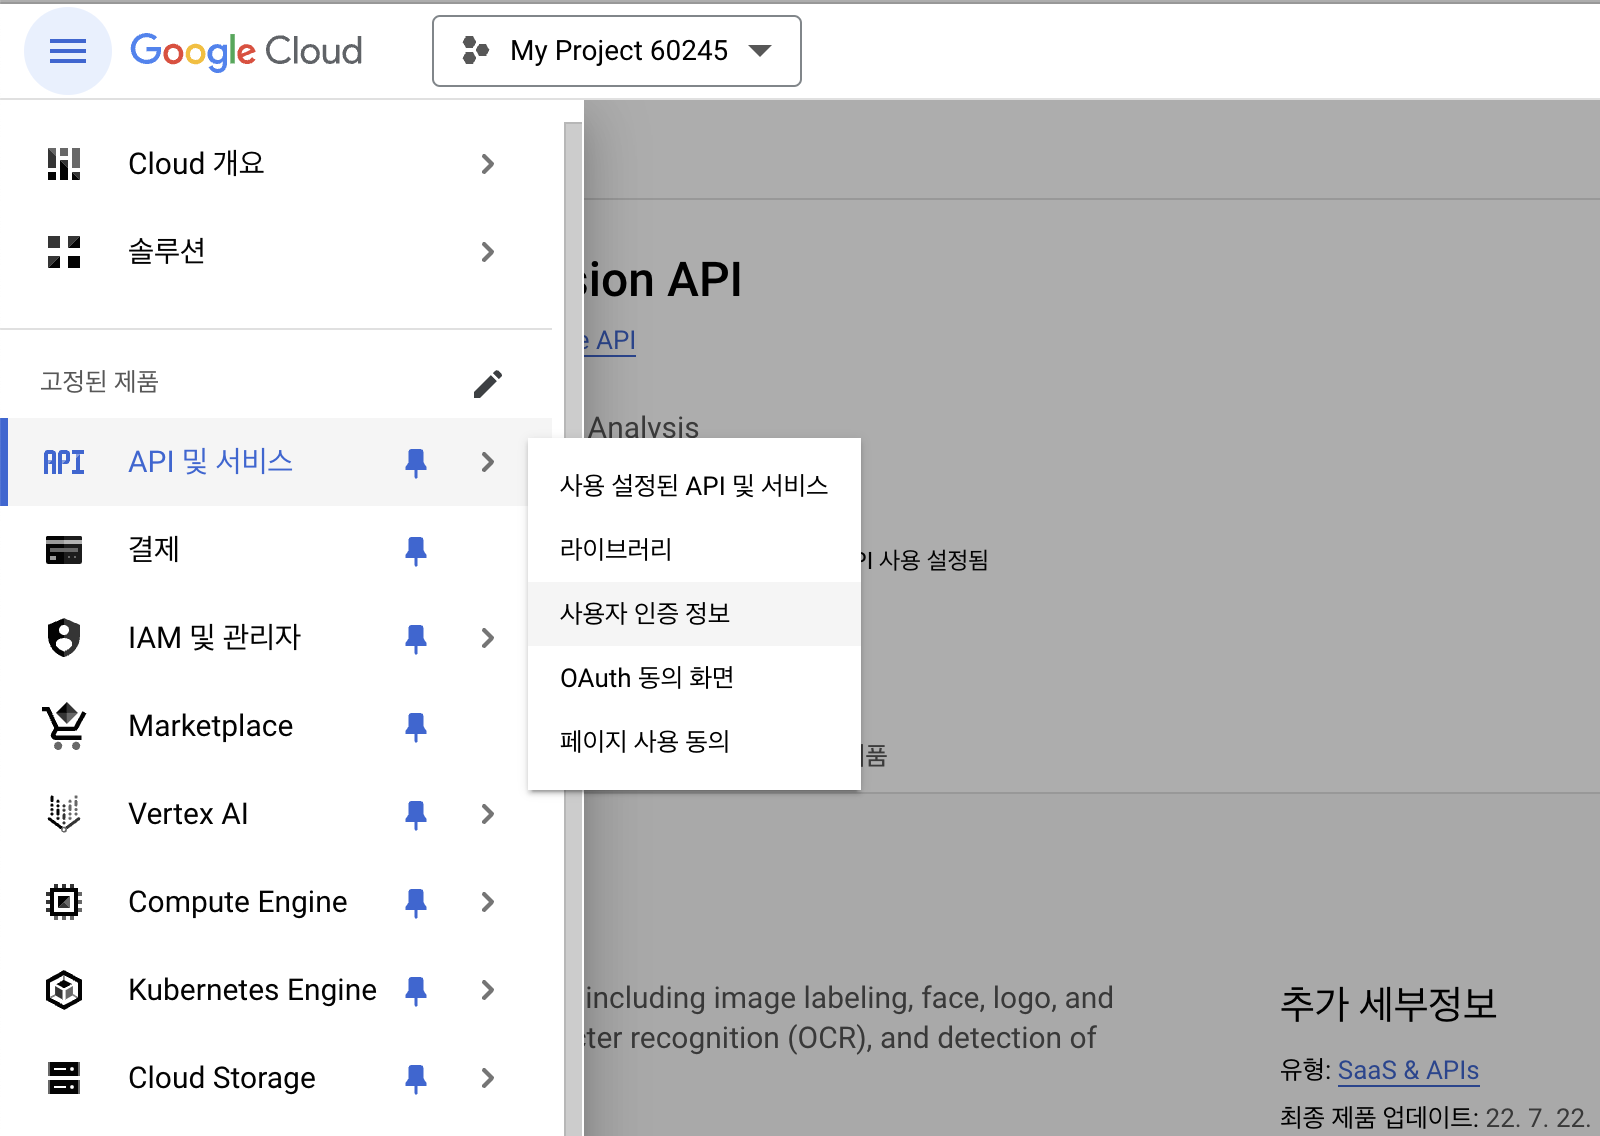Open the API 및 서비스 menu item

[276, 462]
